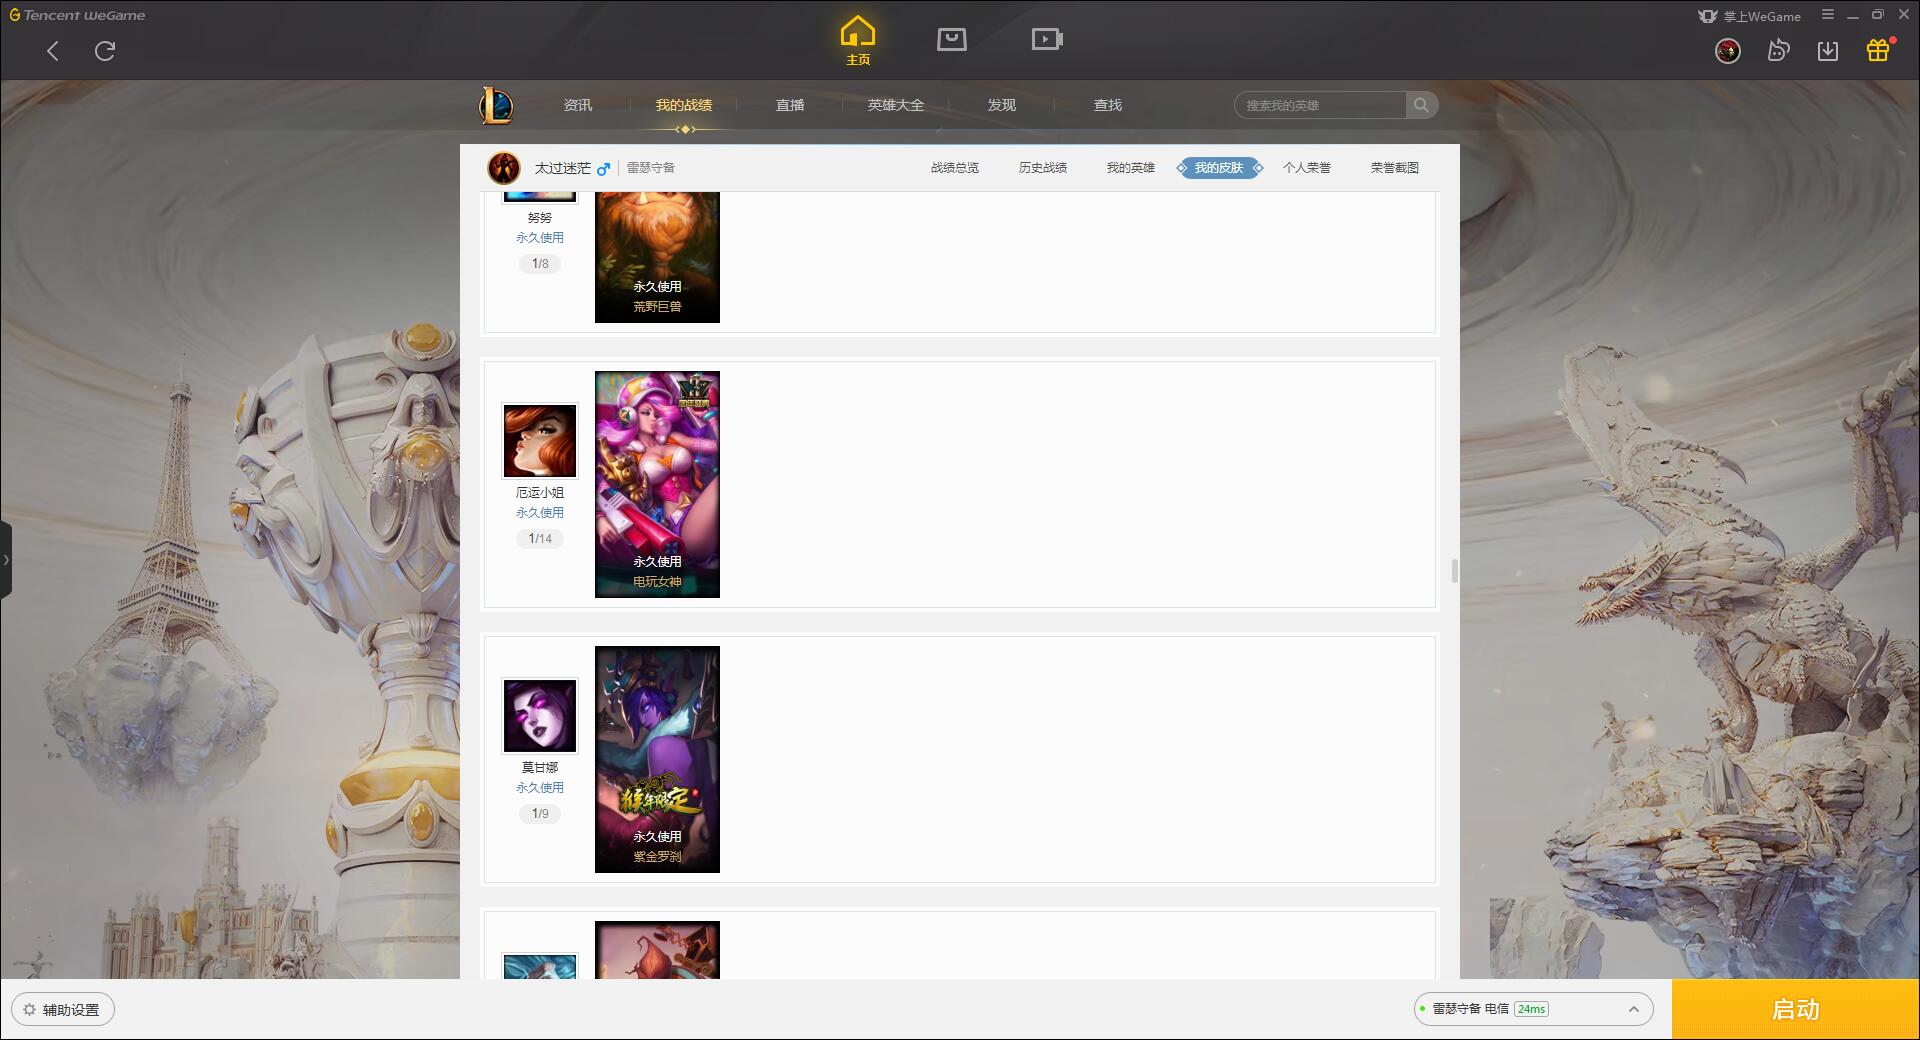Click the 努努 champion name
The image size is (1920, 1040).
pos(540,218)
